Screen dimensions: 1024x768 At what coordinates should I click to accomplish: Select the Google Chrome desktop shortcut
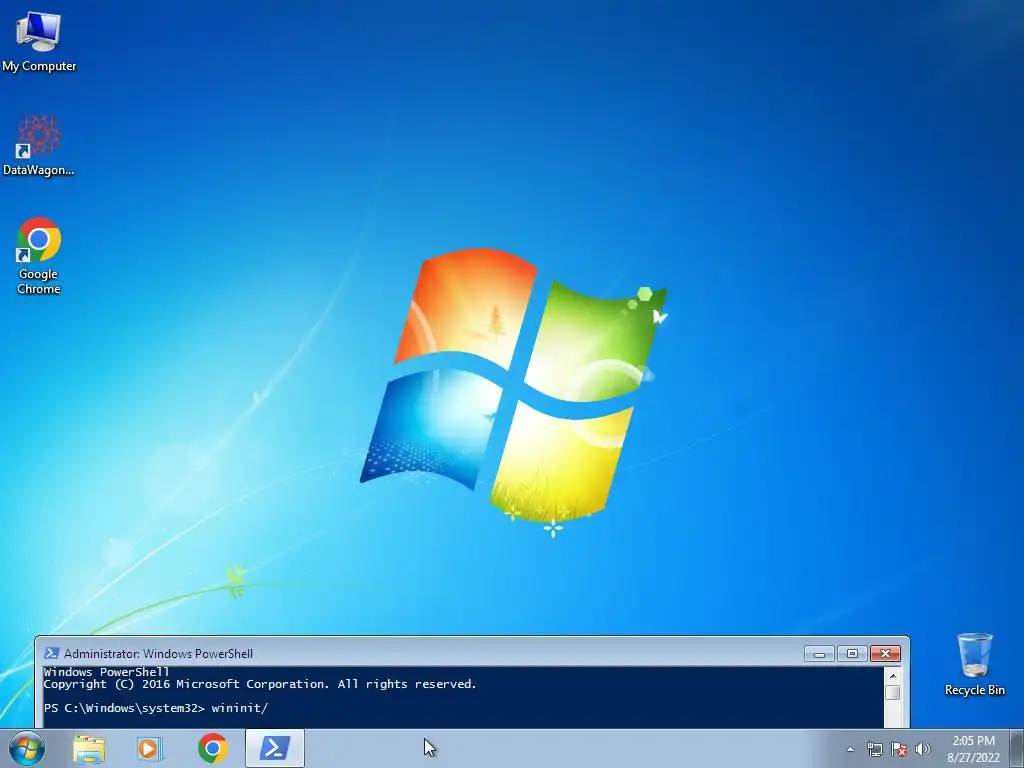(39, 255)
